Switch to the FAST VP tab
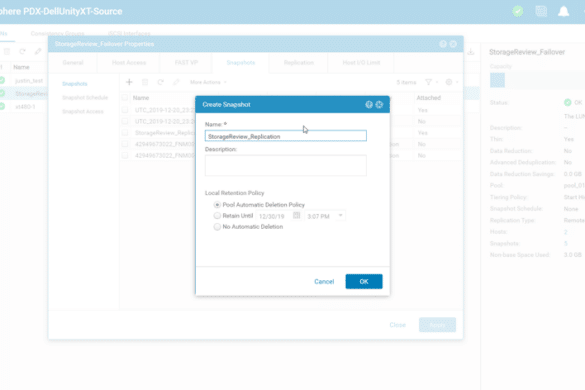This screenshot has height=390, width=585. [186, 62]
